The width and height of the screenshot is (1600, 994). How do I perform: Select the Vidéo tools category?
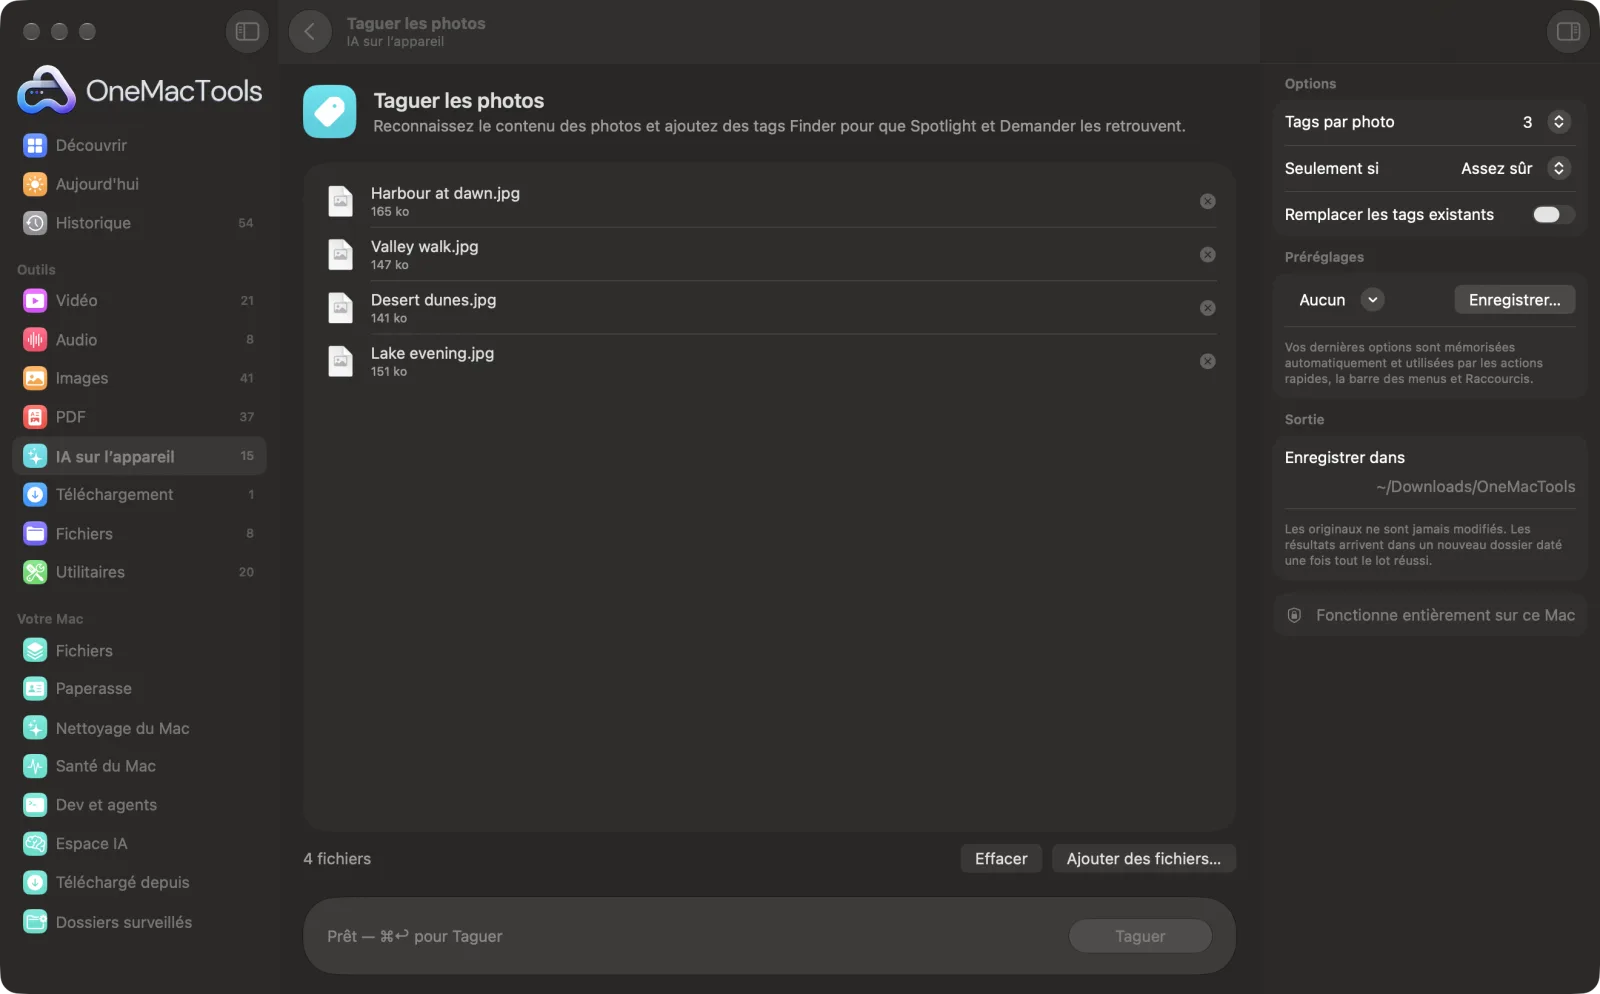139,300
